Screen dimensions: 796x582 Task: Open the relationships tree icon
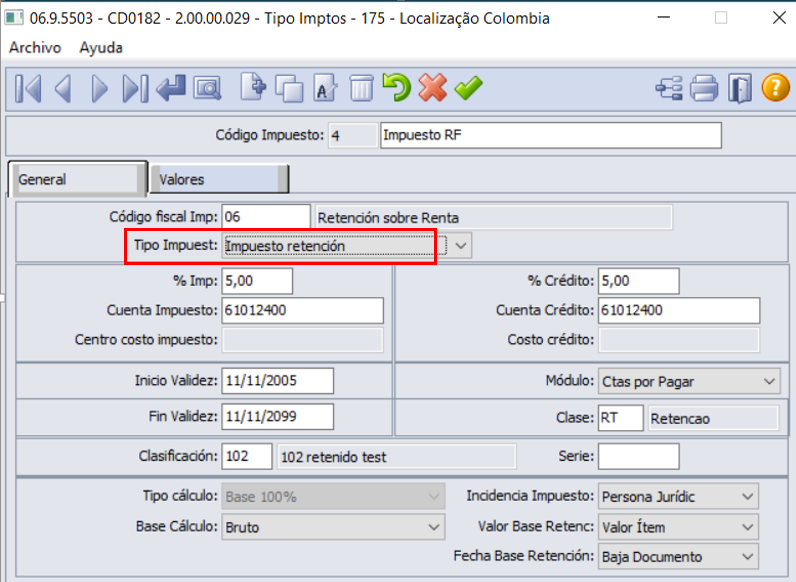coord(669,88)
